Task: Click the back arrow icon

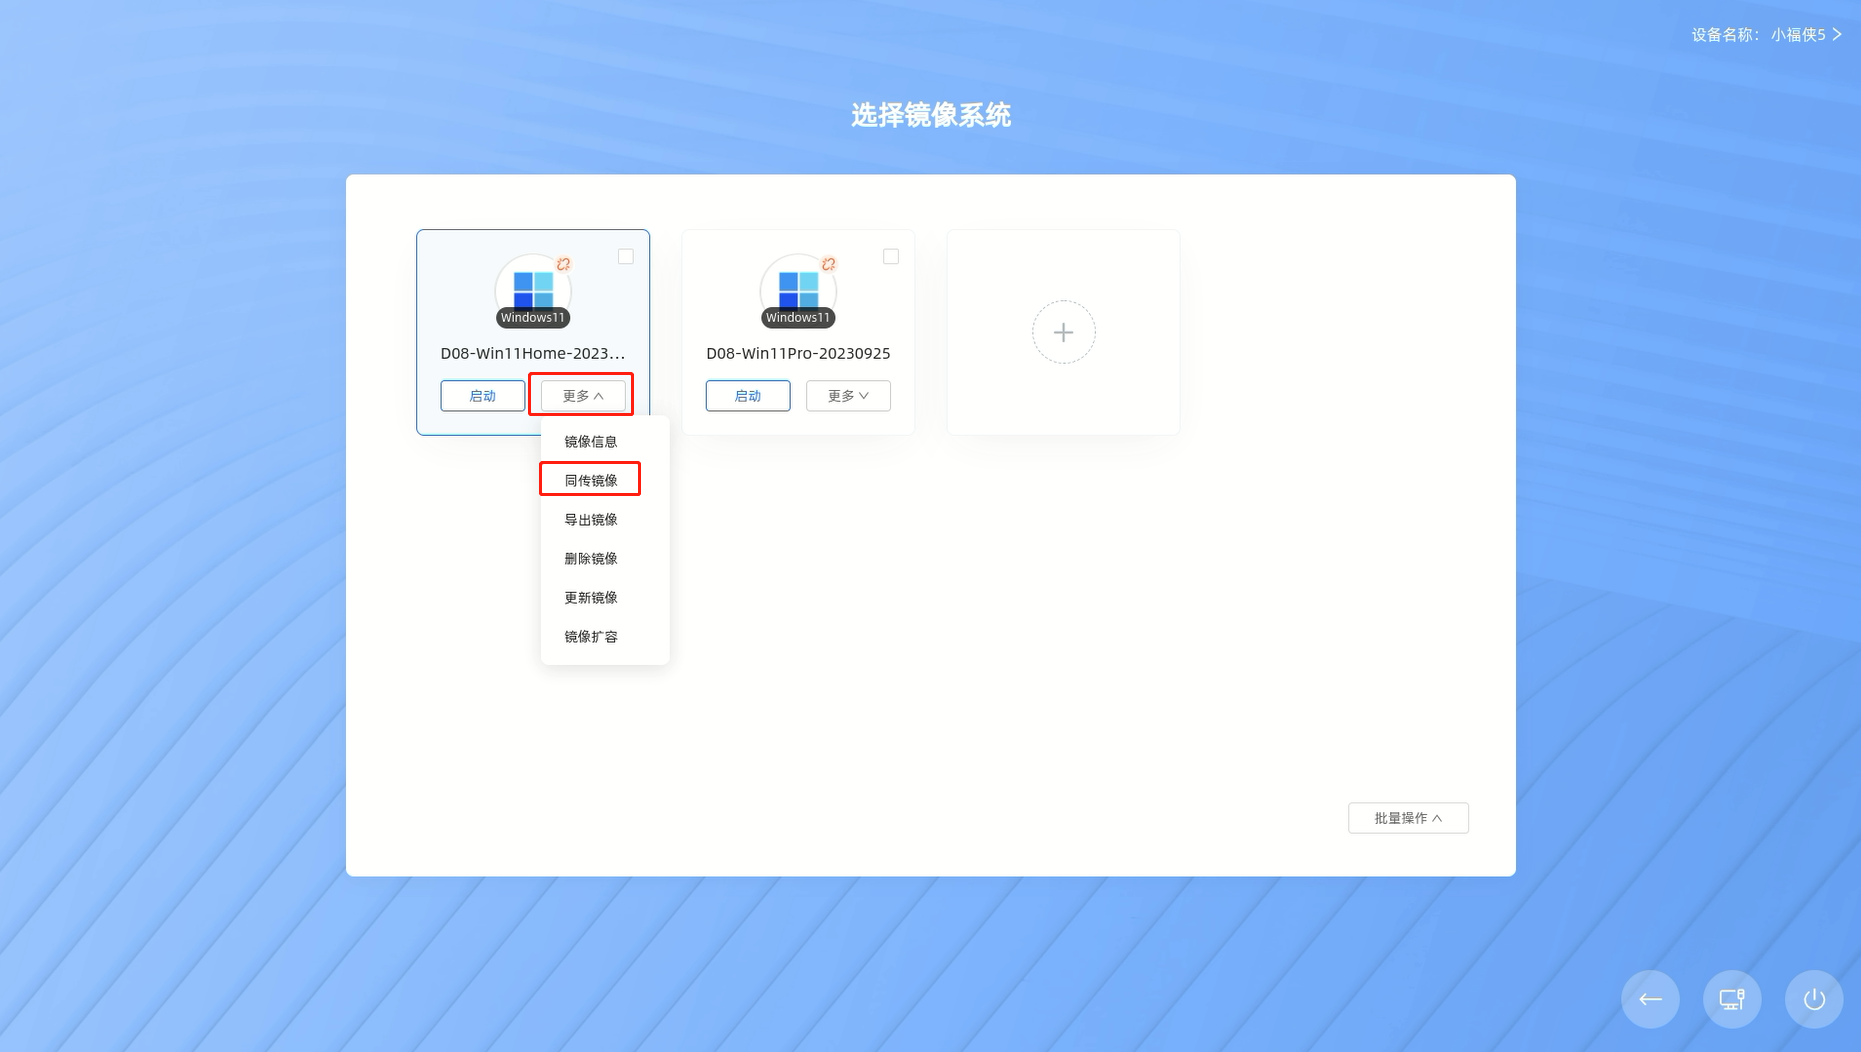Action: tap(1650, 999)
